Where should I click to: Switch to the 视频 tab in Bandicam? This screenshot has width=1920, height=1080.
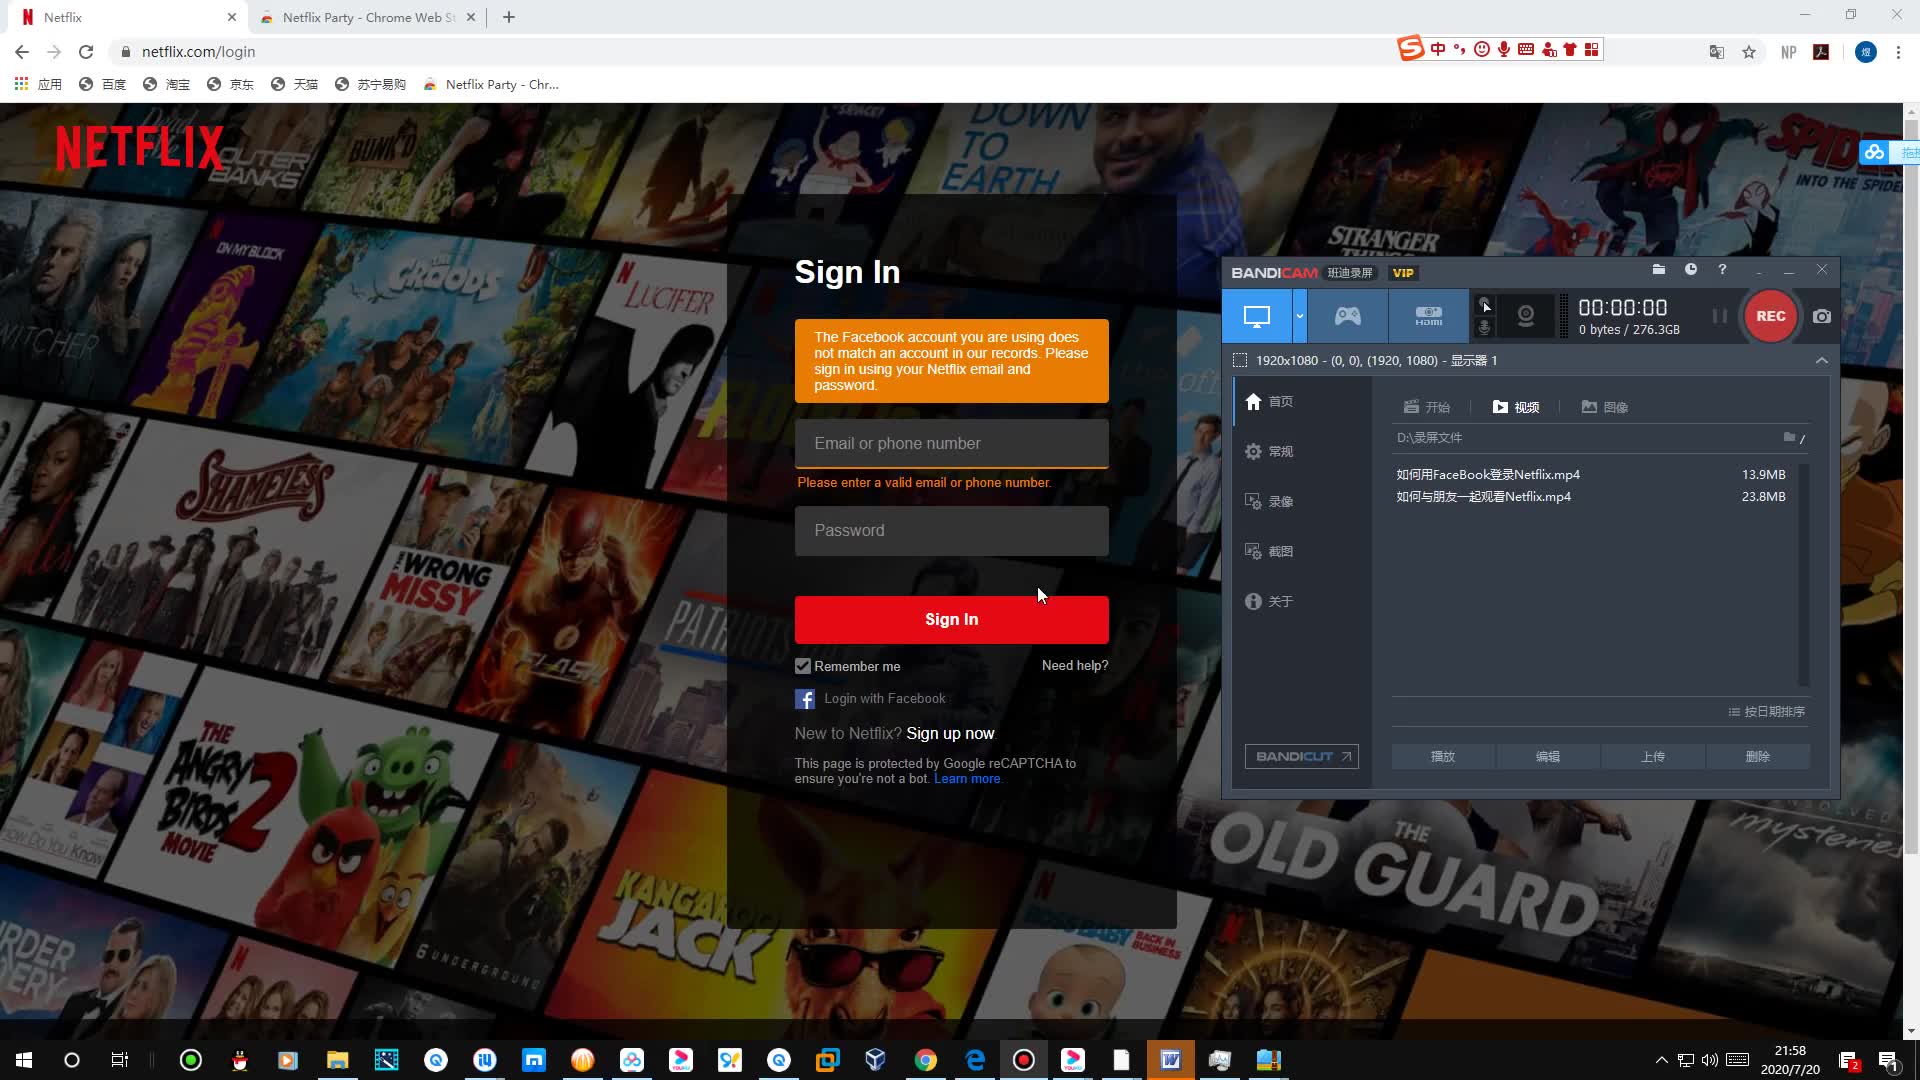click(1516, 407)
